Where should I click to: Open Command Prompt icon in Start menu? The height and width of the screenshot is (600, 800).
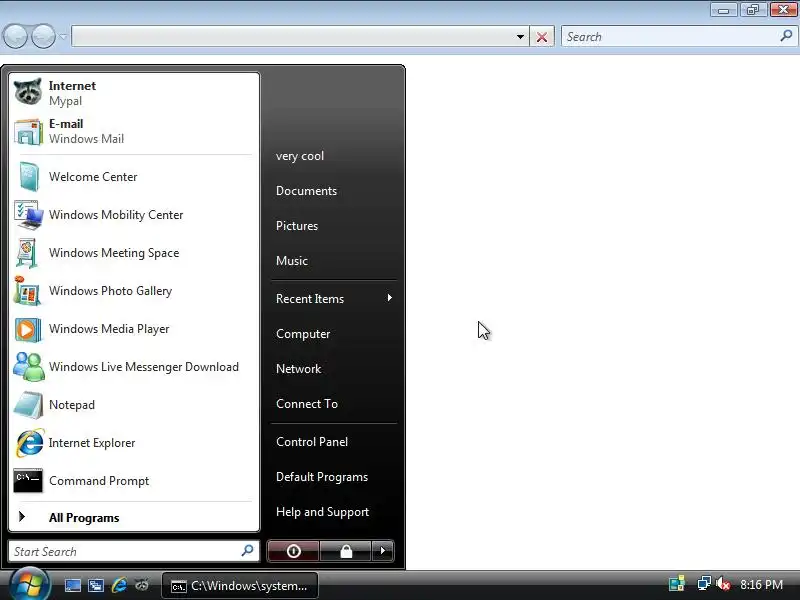(x=28, y=481)
